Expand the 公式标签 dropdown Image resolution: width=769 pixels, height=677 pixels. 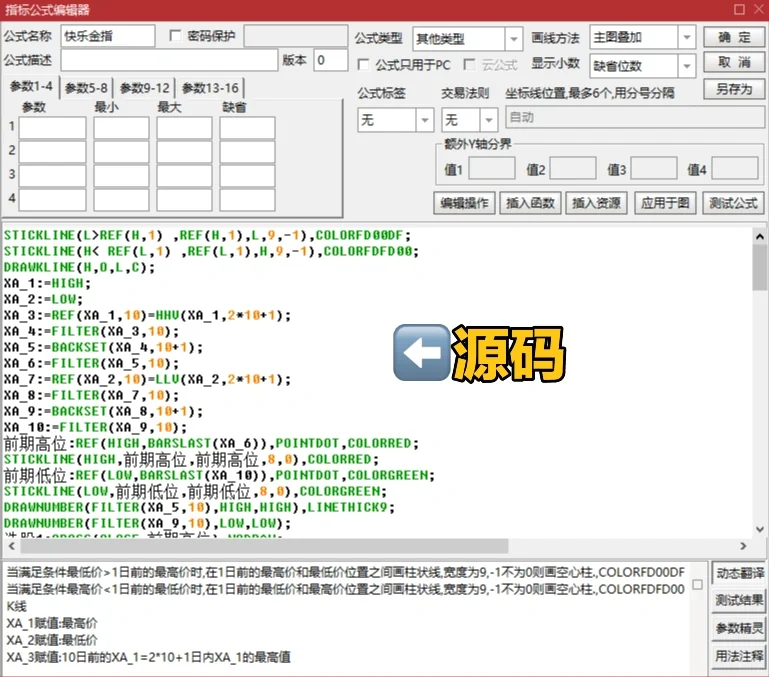pos(425,120)
